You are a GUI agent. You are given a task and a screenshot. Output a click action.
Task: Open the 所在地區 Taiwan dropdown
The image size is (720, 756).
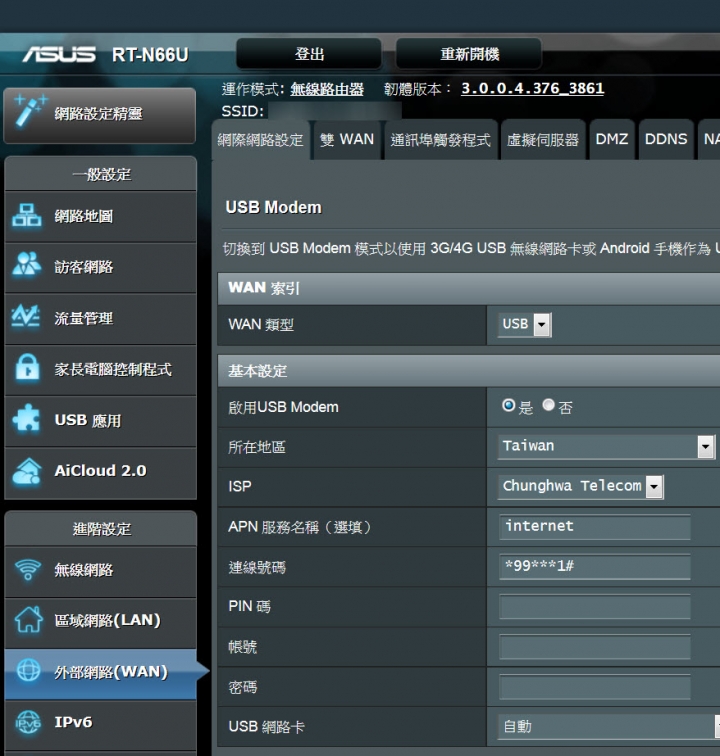[607, 446]
